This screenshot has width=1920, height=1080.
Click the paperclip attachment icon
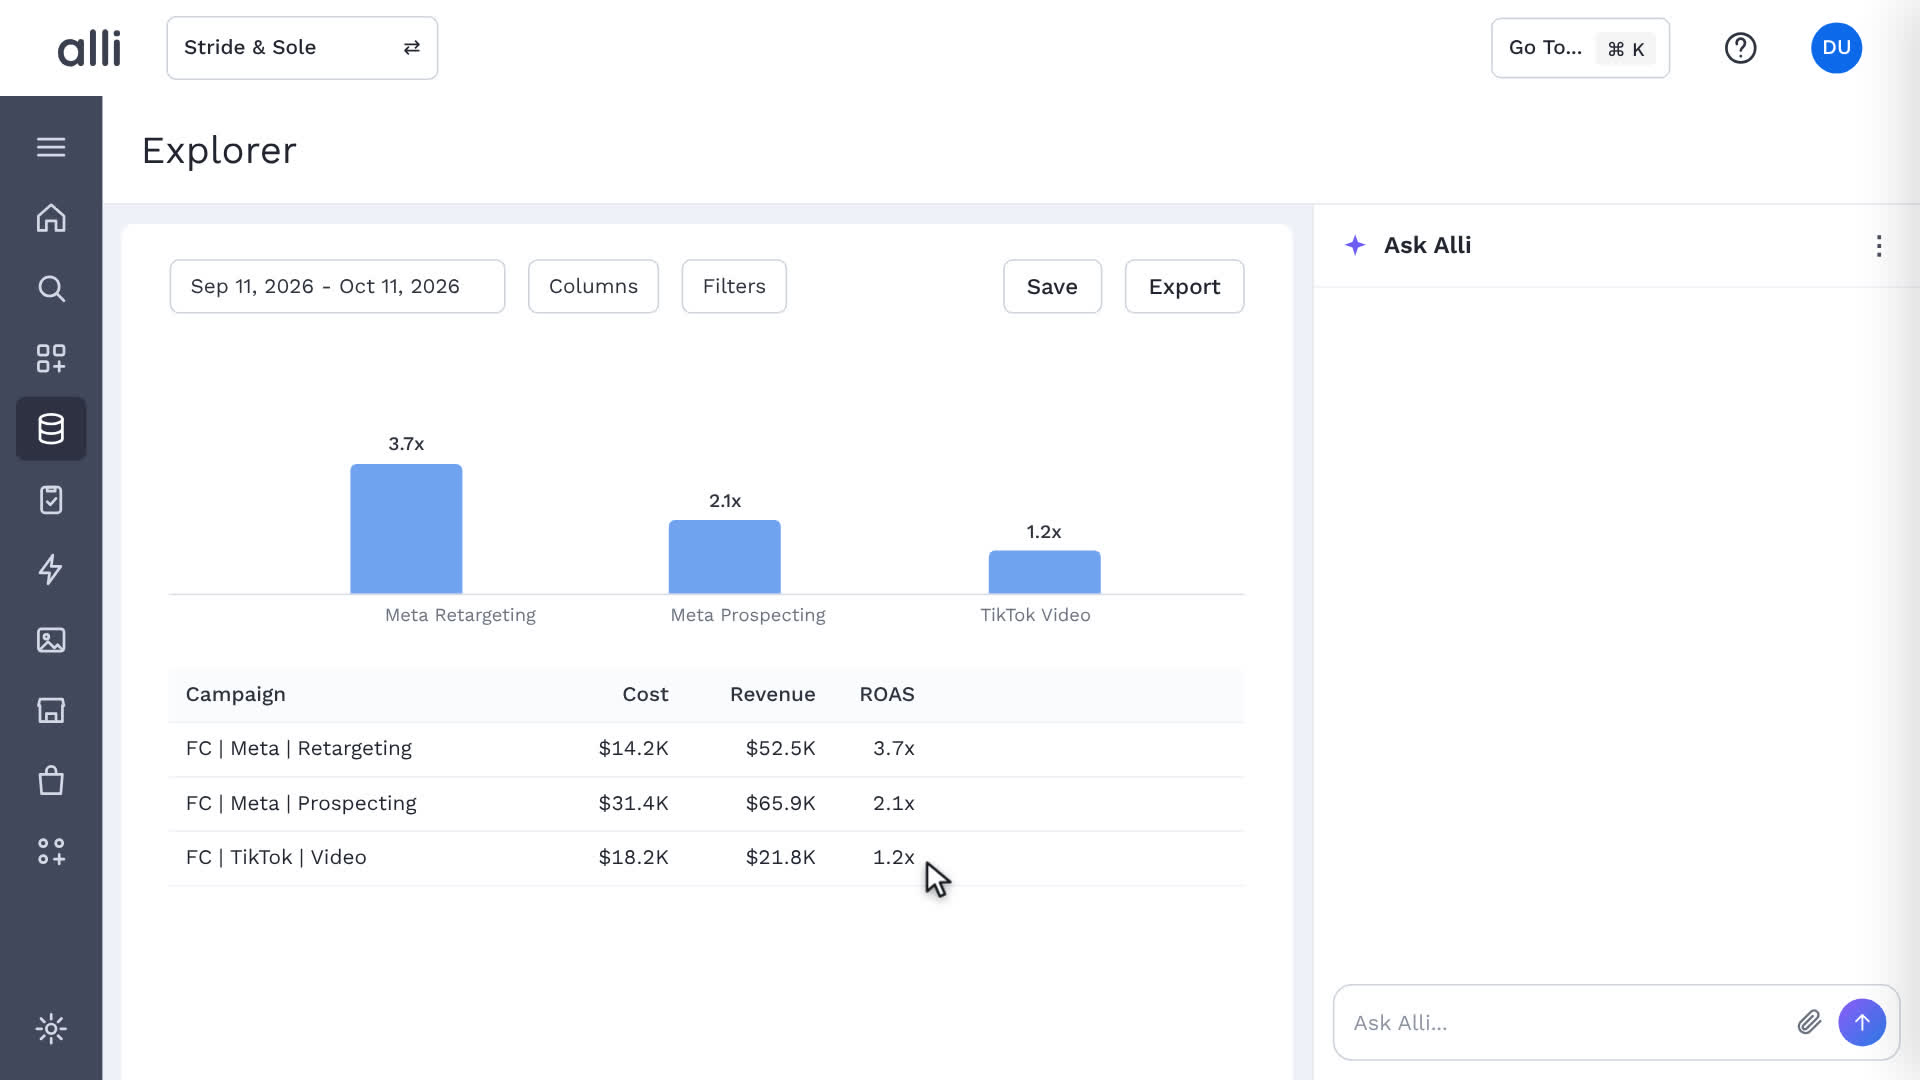(x=1809, y=1022)
